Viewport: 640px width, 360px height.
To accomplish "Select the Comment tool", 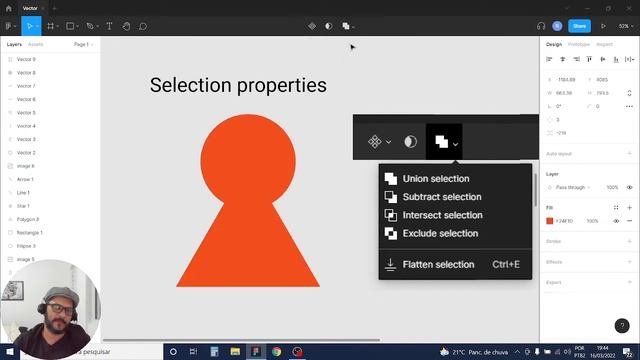I will click(x=143, y=26).
